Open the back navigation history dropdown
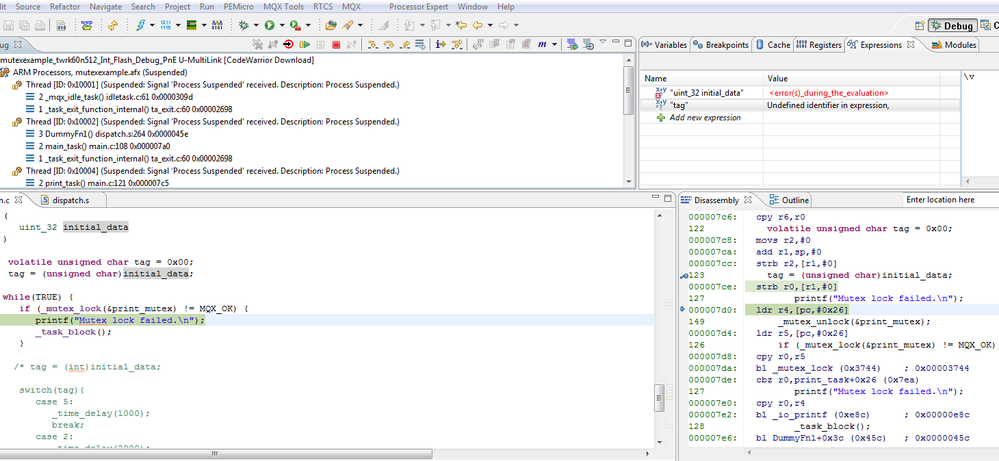Viewport: 999px width, 461px height. click(x=490, y=25)
